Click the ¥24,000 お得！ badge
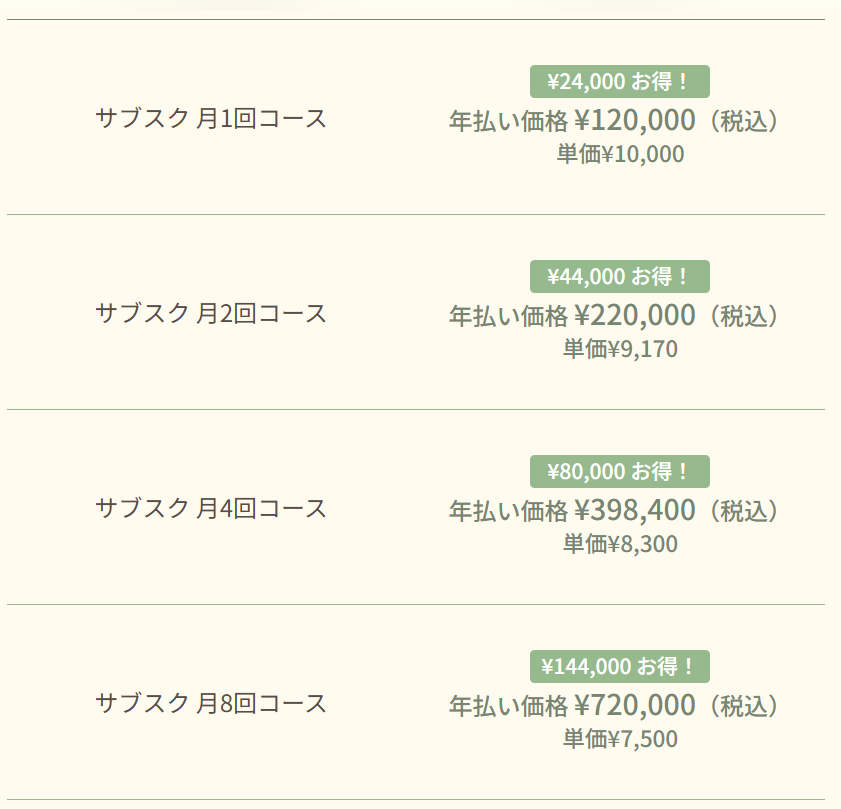Image resolution: width=841 pixels, height=809 pixels. pyautogui.click(x=619, y=81)
